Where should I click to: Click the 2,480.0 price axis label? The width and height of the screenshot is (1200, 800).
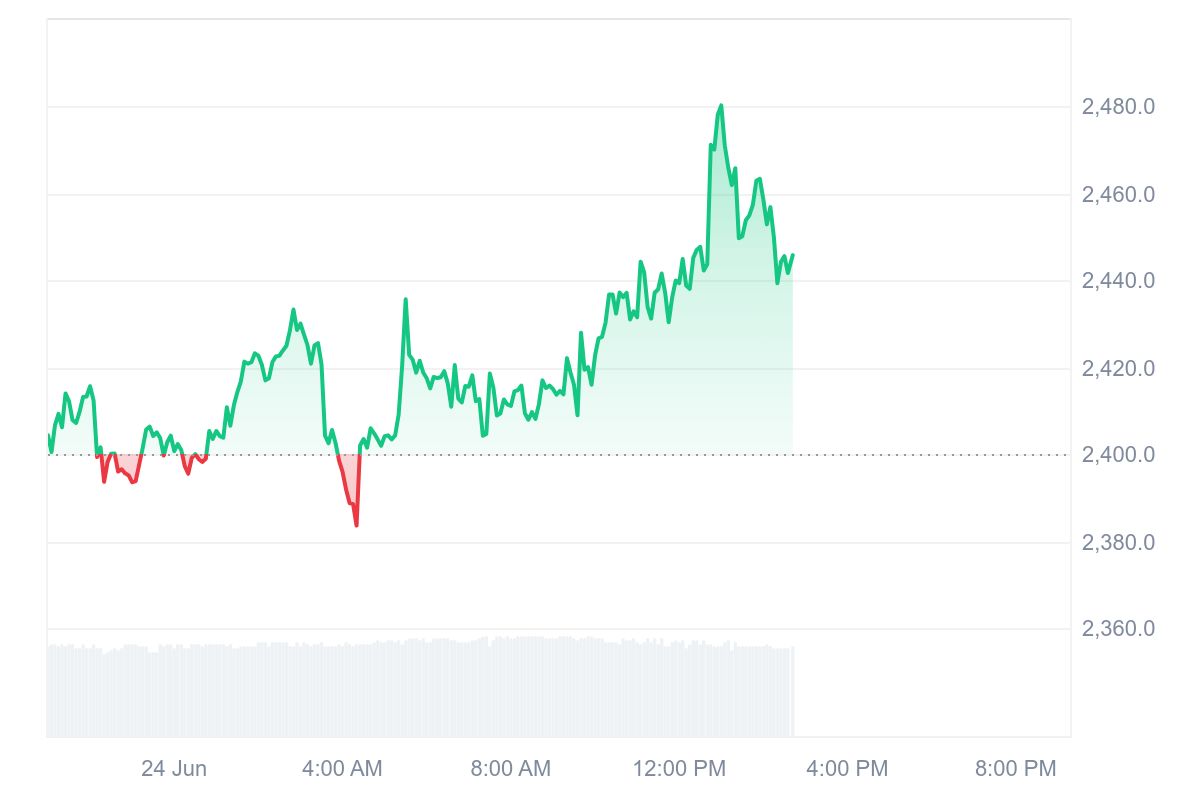click(x=1118, y=107)
